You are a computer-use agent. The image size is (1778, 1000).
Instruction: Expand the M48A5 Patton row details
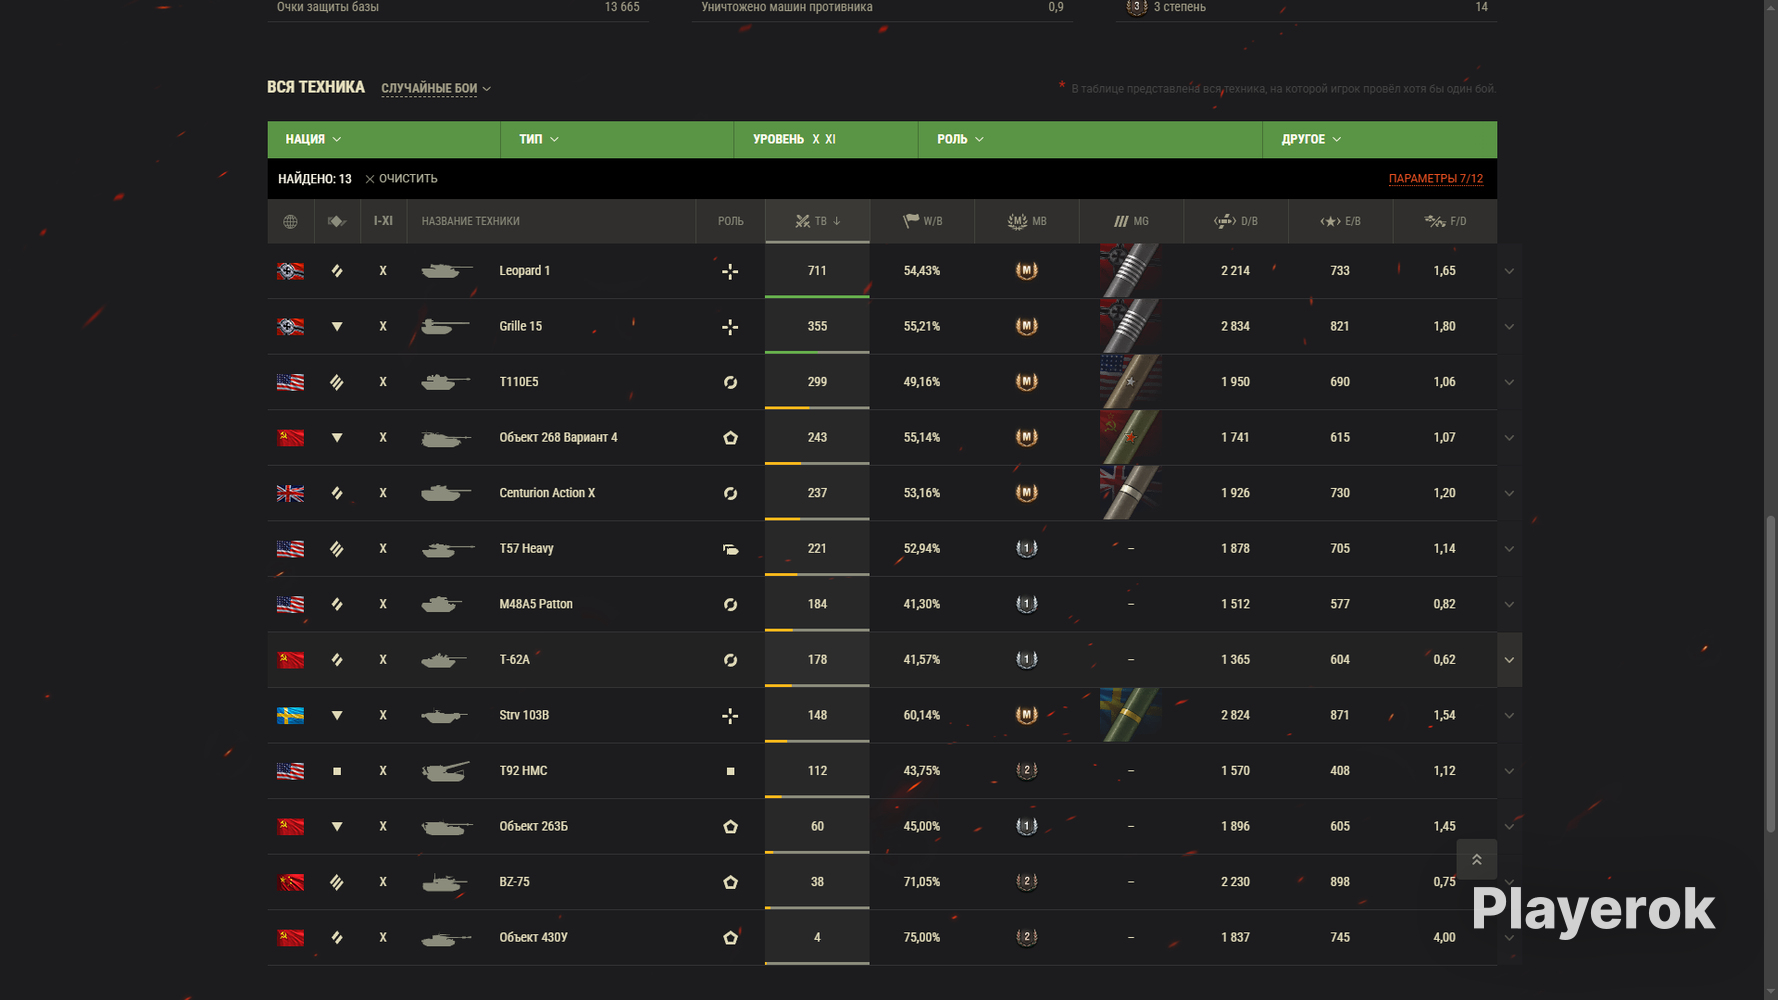pos(1509,605)
